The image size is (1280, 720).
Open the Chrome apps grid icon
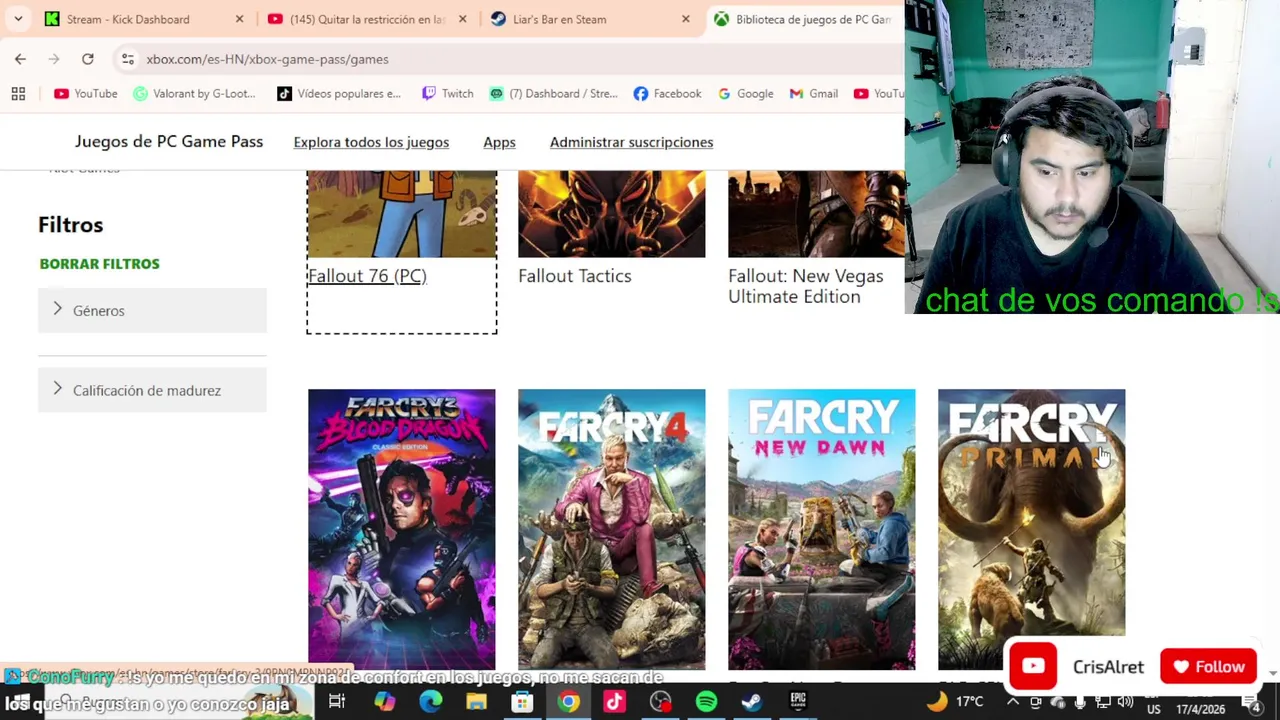(18, 93)
